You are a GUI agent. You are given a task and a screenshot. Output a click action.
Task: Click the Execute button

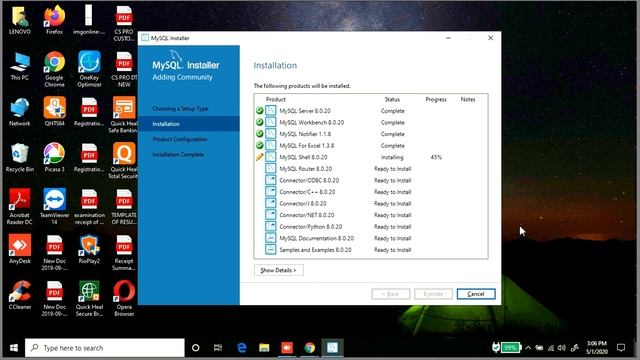click(x=433, y=294)
